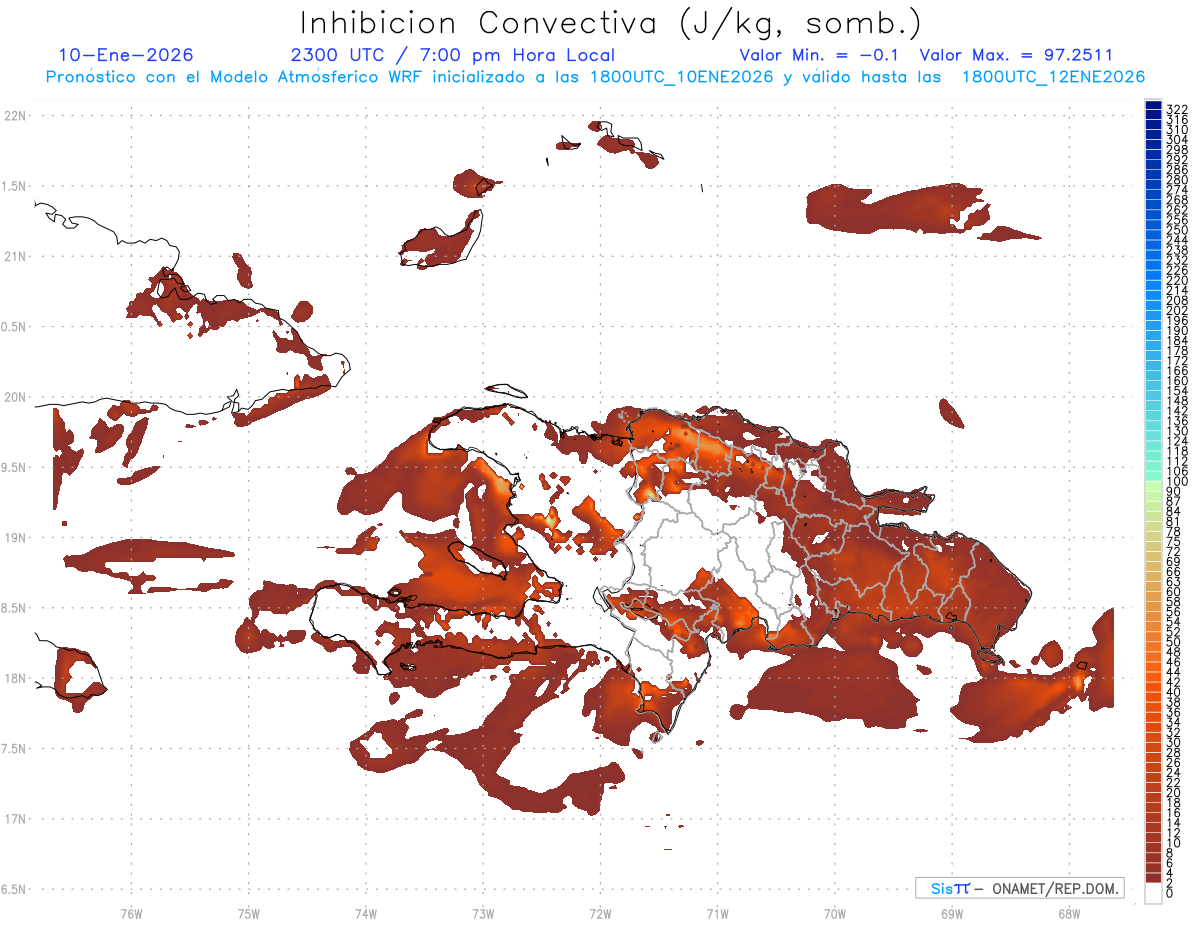The height and width of the screenshot is (927, 1200).
Task: Click the longitude label "72W"
Action: (x=600, y=913)
